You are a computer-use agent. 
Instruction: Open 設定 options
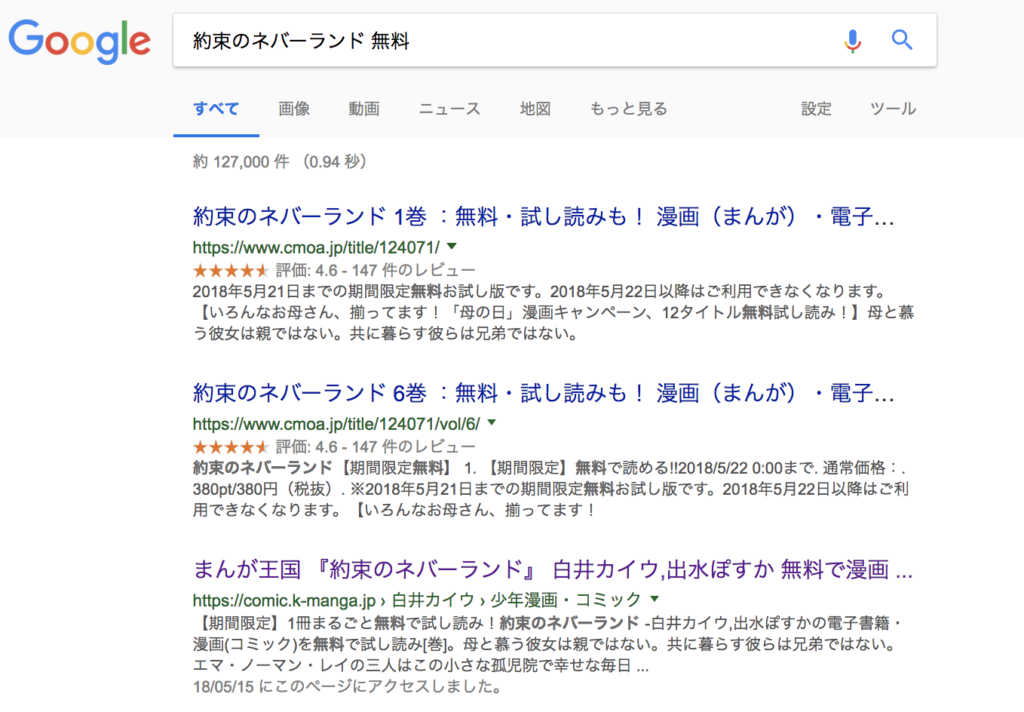coord(816,108)
